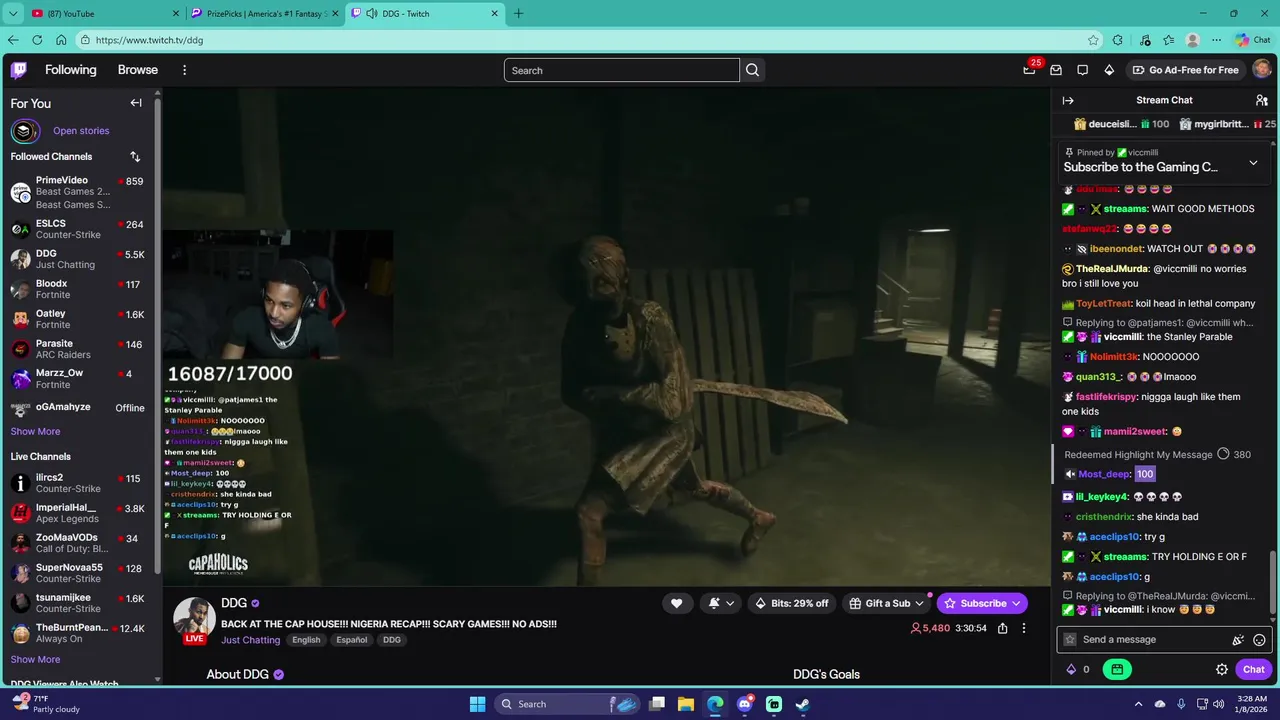This screenshot has height=720, width=1280.
Task: Open the Just Chatting category link
Action: [x=250, y=640]
